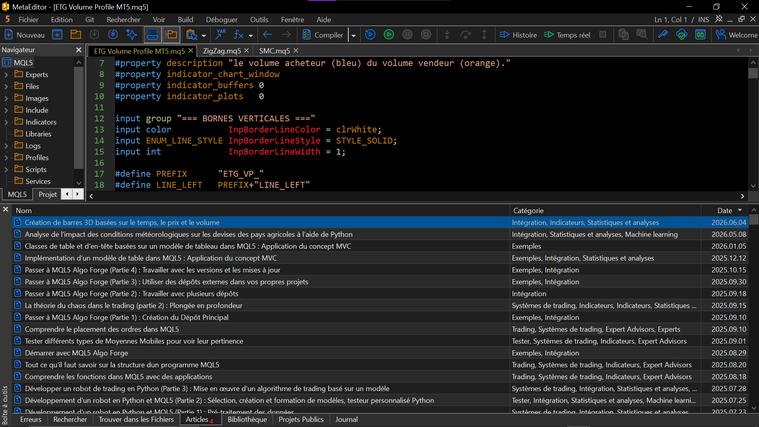759x427 pixels.
Task: Close the Navigateur panel
Action: [79, 50]
